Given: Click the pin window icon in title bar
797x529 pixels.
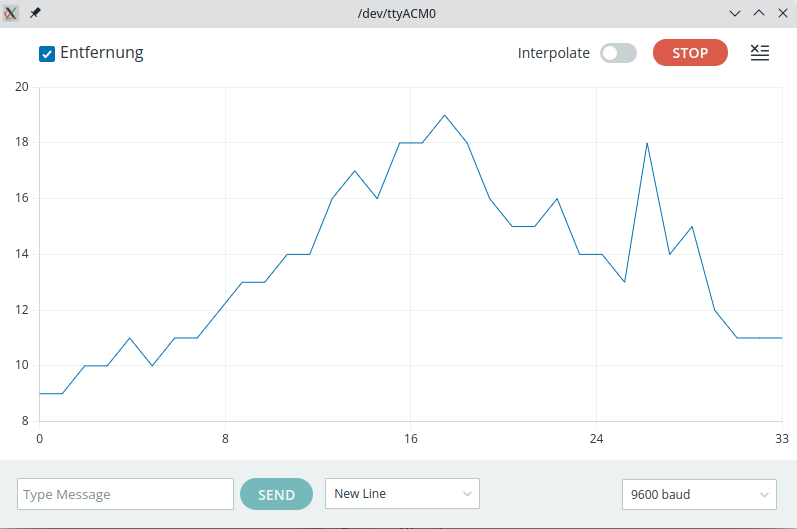Looking at the screenshot, I should [35, 13].
